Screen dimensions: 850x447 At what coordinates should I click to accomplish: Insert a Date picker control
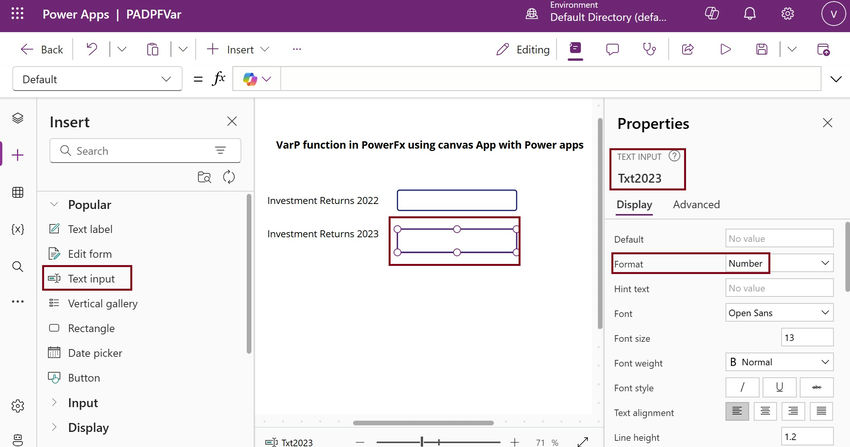[86, 353]
